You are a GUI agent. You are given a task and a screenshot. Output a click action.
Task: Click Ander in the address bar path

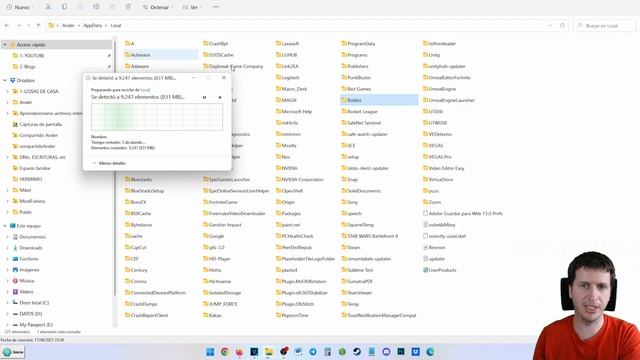click(x=68, y=25)
